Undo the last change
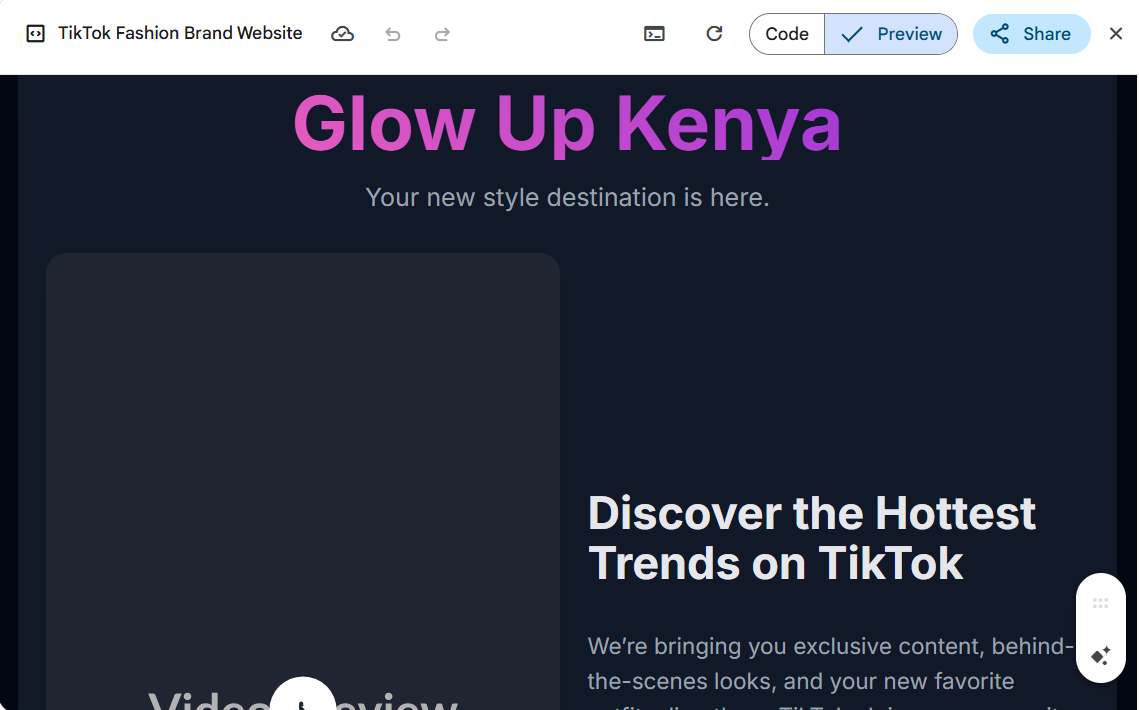The width and height of the screenshot is (1139, 710). click(393, 34)
